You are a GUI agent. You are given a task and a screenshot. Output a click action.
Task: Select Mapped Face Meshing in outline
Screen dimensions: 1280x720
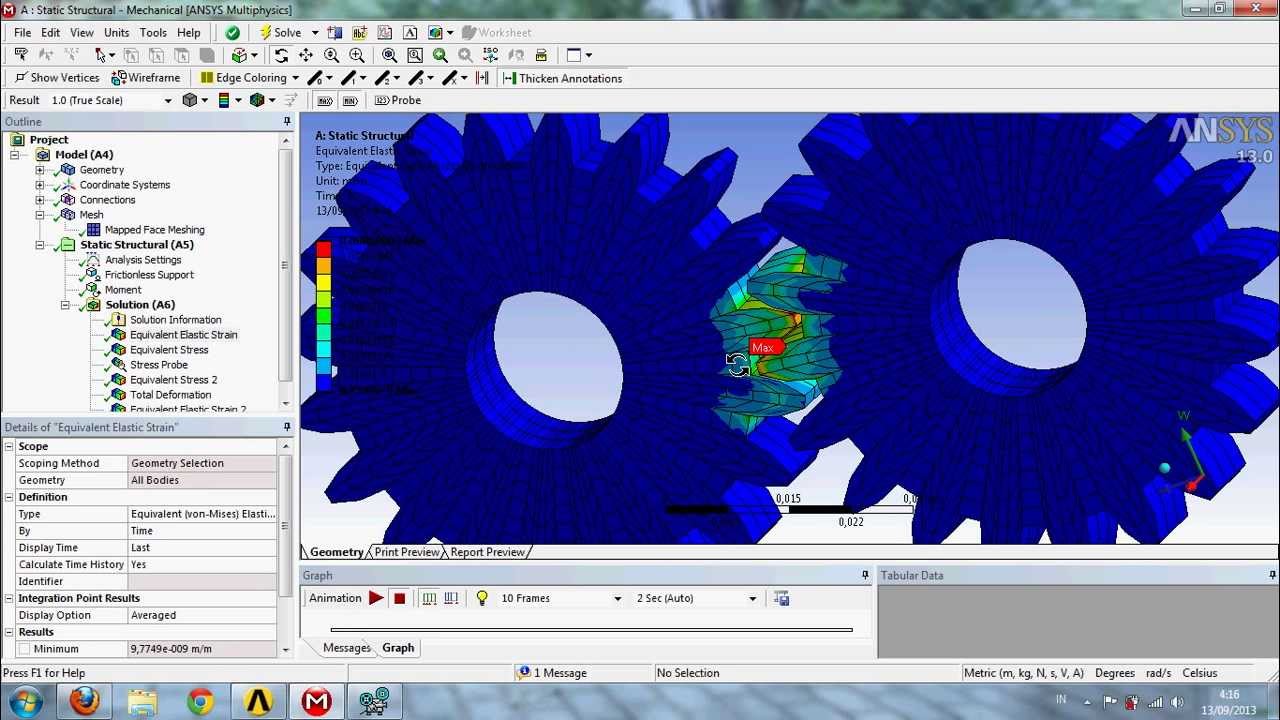154,230
